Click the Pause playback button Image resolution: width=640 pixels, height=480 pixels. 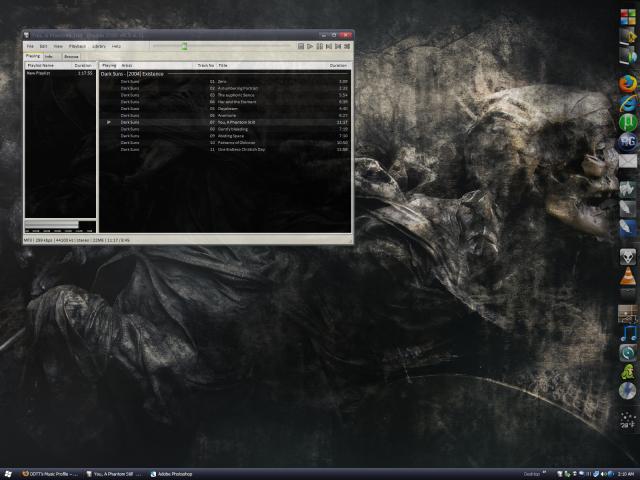coord(319,46)
